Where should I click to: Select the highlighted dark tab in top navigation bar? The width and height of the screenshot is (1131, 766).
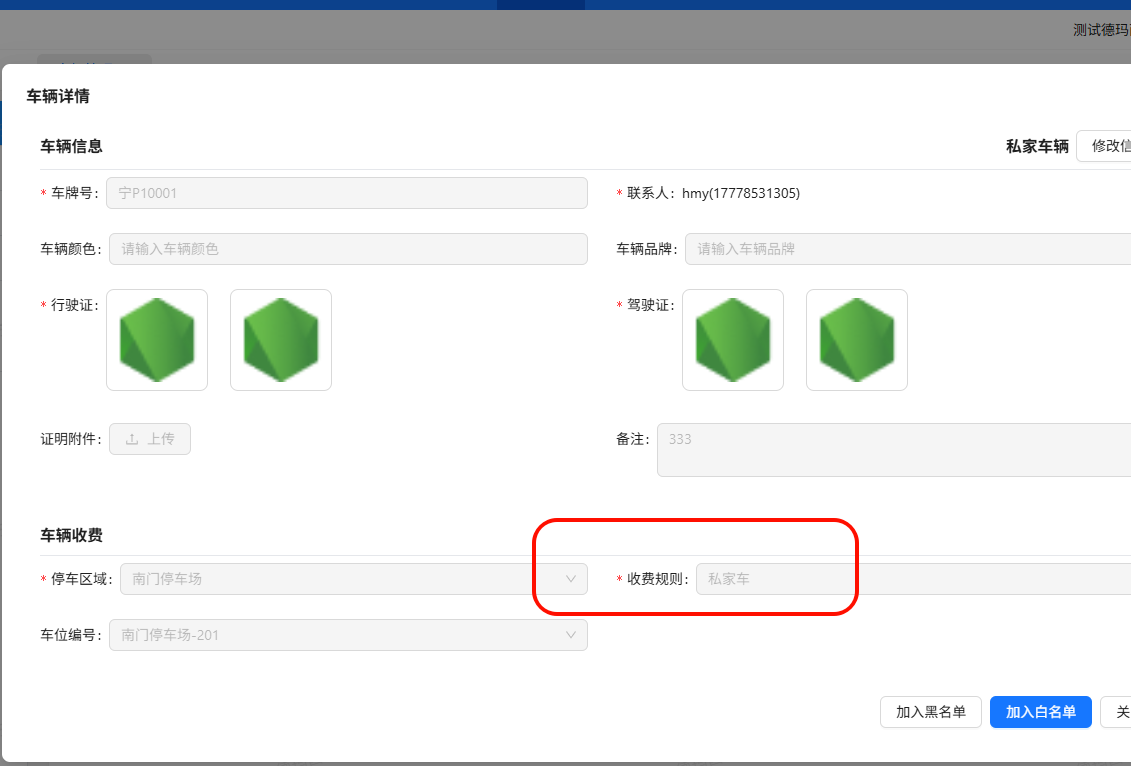(540, 5)
